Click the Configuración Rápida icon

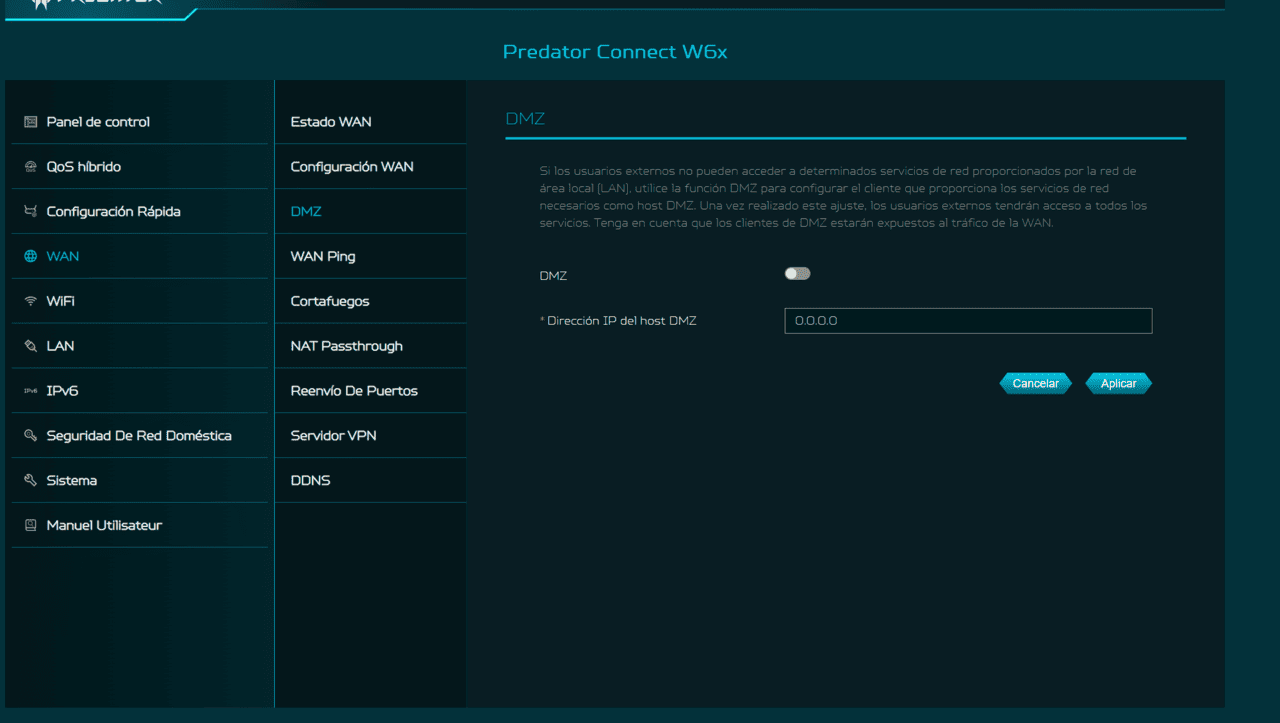[30, 212]
